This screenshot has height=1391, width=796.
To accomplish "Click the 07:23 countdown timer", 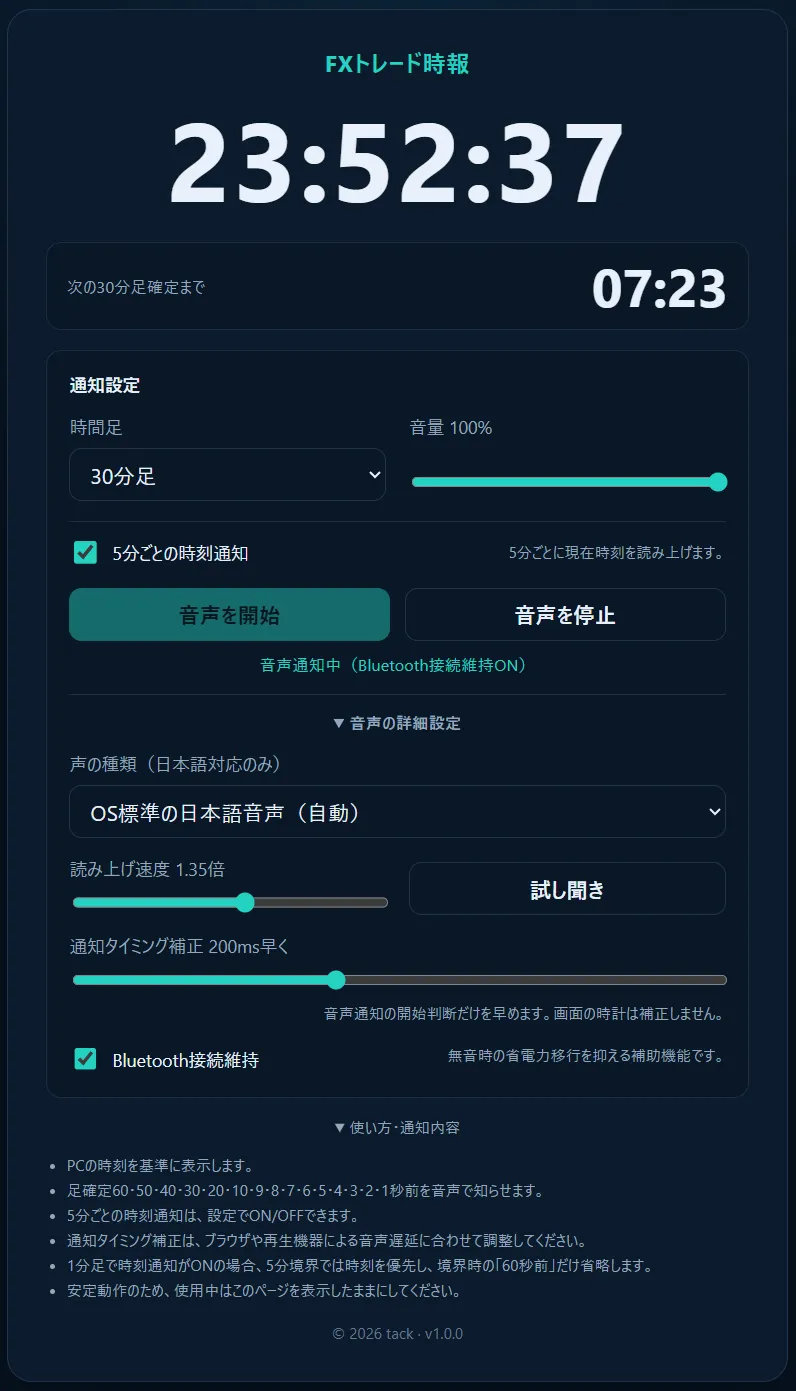I will [659, 289].
